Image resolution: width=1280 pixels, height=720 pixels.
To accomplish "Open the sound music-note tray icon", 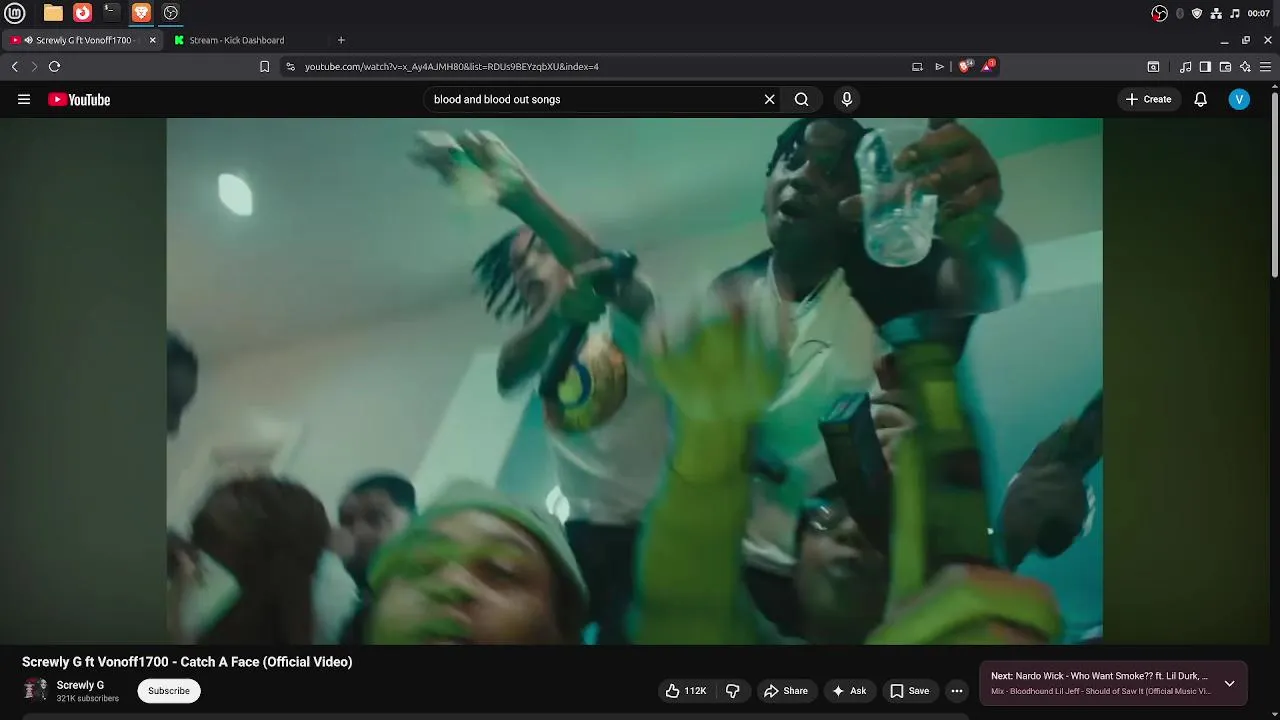I will click(x=1235, y=13).
